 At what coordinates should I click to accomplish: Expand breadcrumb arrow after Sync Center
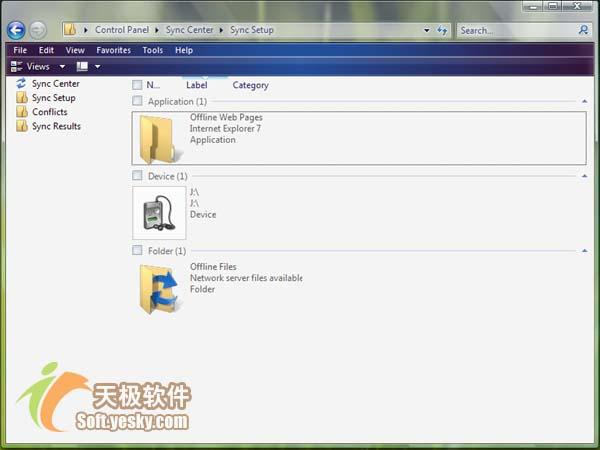pyautogui.click(x=221, y=30)
